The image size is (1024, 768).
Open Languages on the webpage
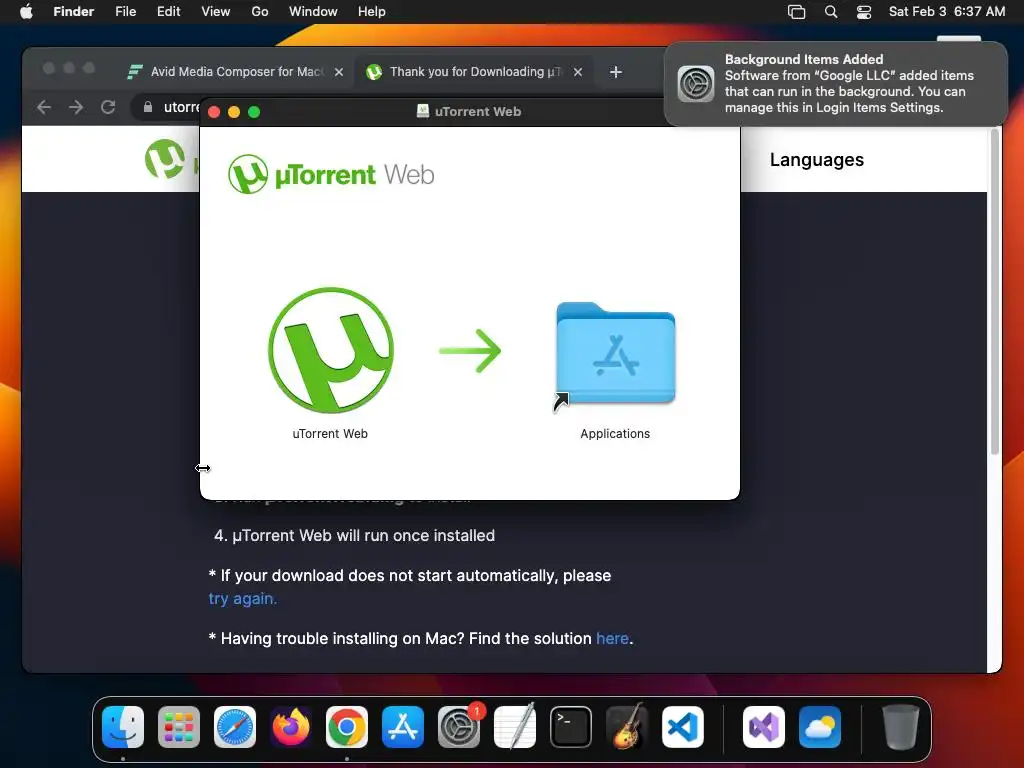pyautogui.click(x=817, y=159)
